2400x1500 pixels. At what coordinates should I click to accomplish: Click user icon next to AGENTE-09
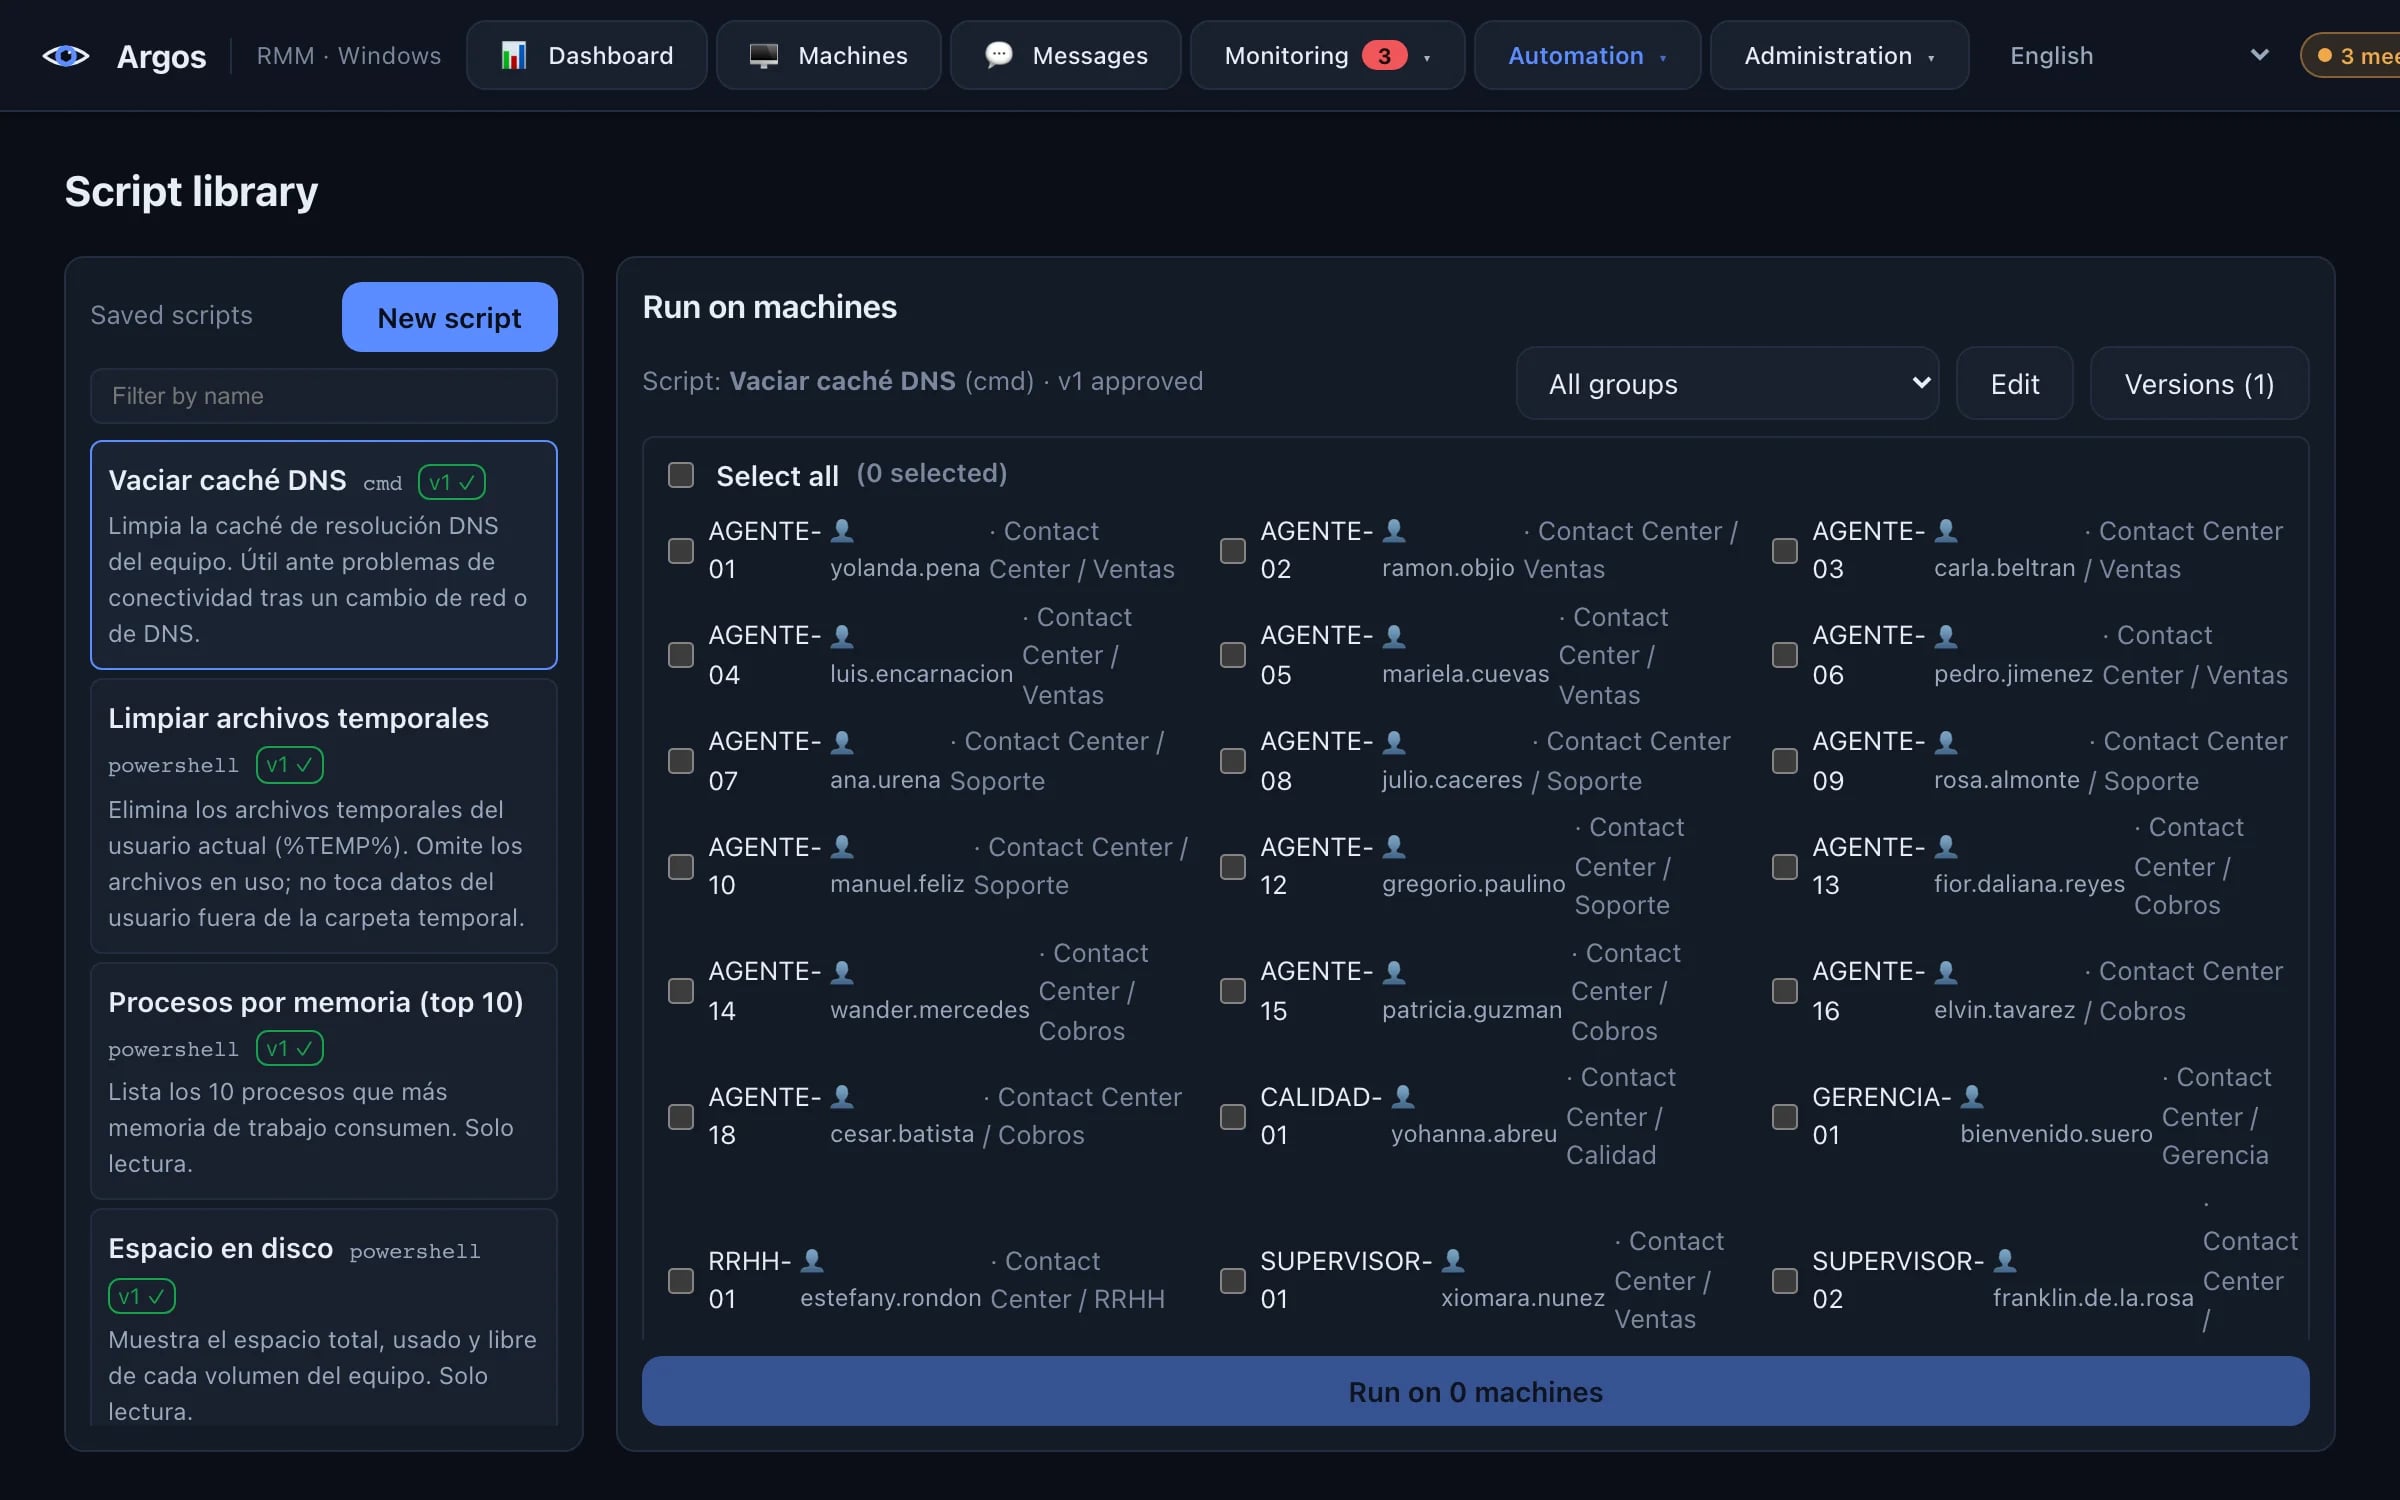(x=1945, y=741)
